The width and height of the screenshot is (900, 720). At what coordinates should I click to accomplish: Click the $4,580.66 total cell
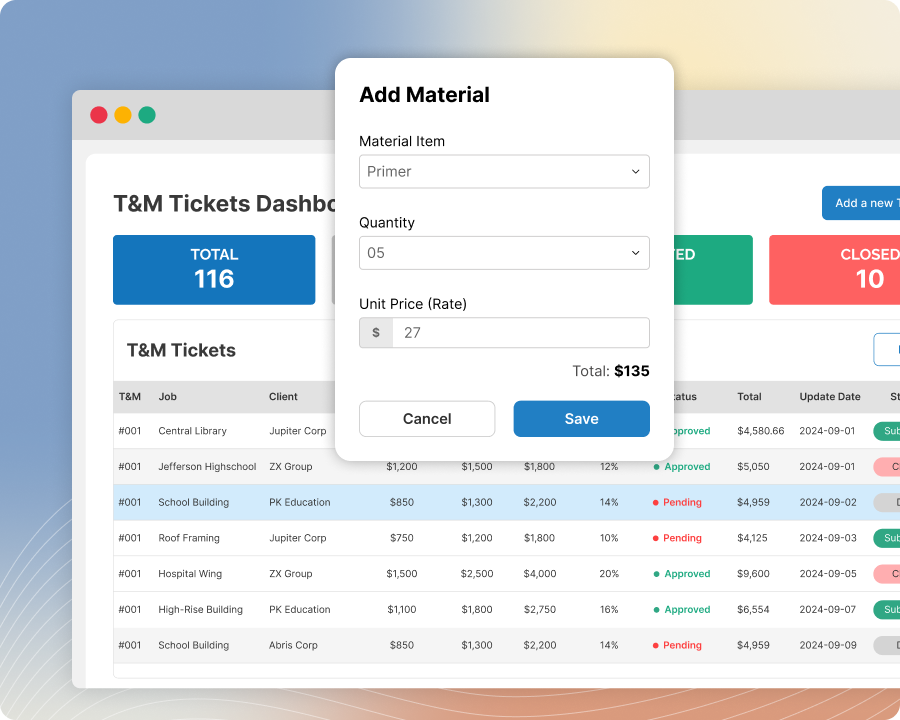click(x=761, y=431)
